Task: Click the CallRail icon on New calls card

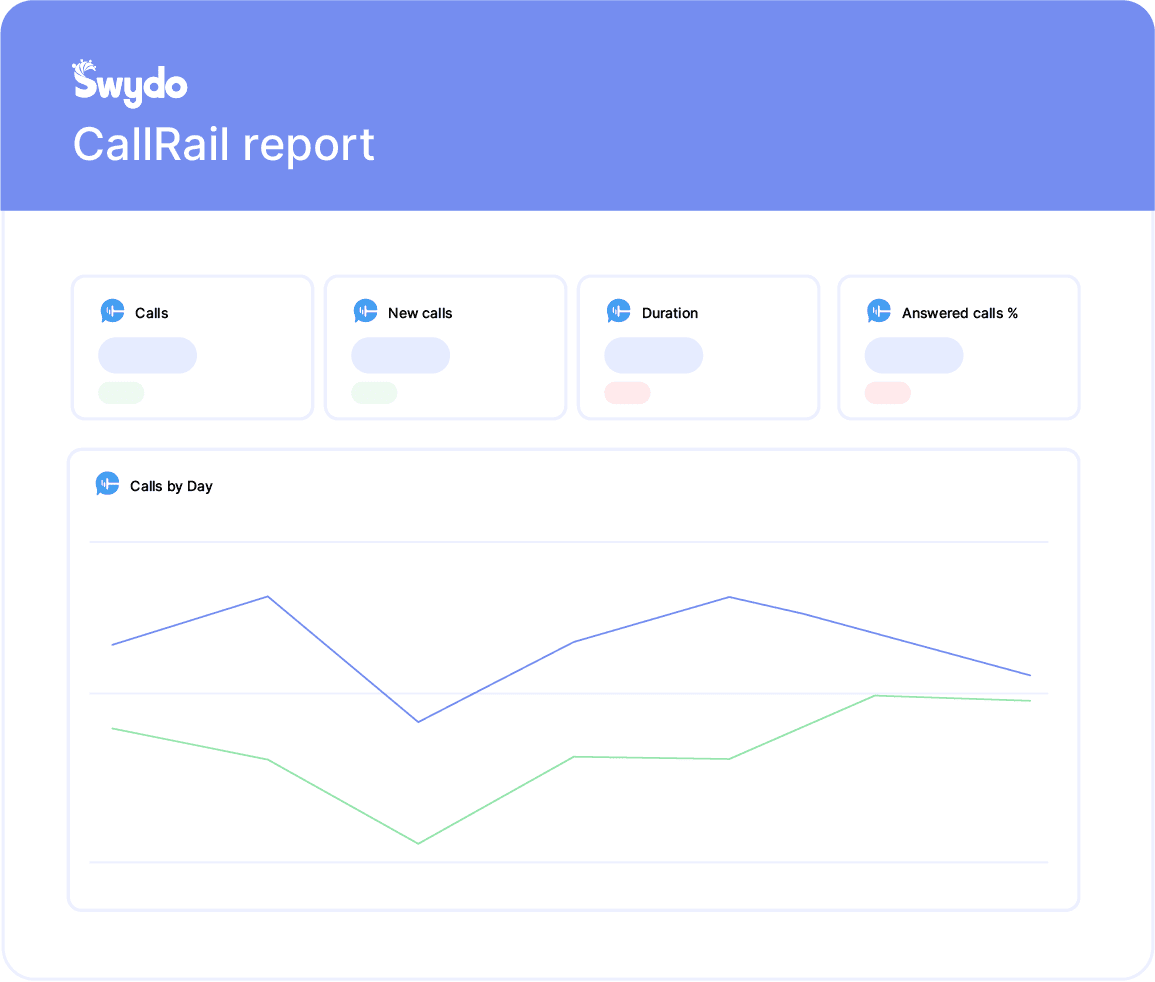Action: point(365,311)
